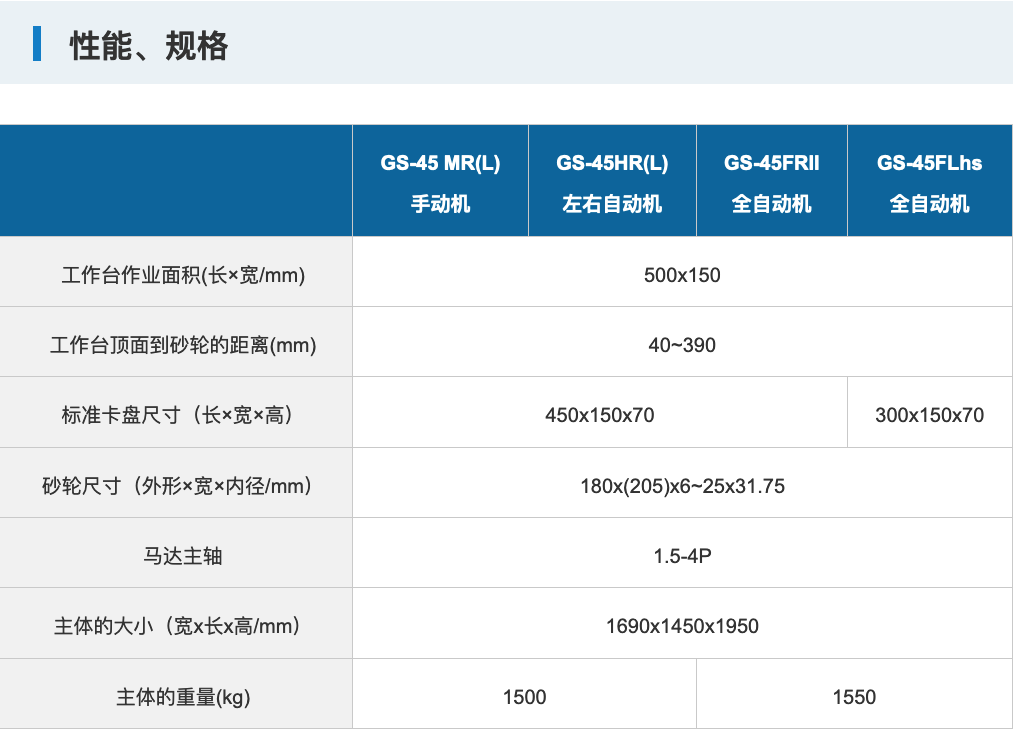
Task: Select the GS-45HR(L) 左右自动机 column header
Action: point(612,182)
